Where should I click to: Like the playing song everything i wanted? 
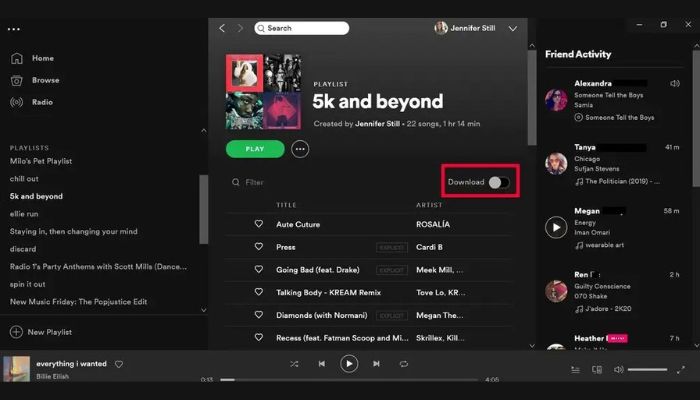[119, 364]
